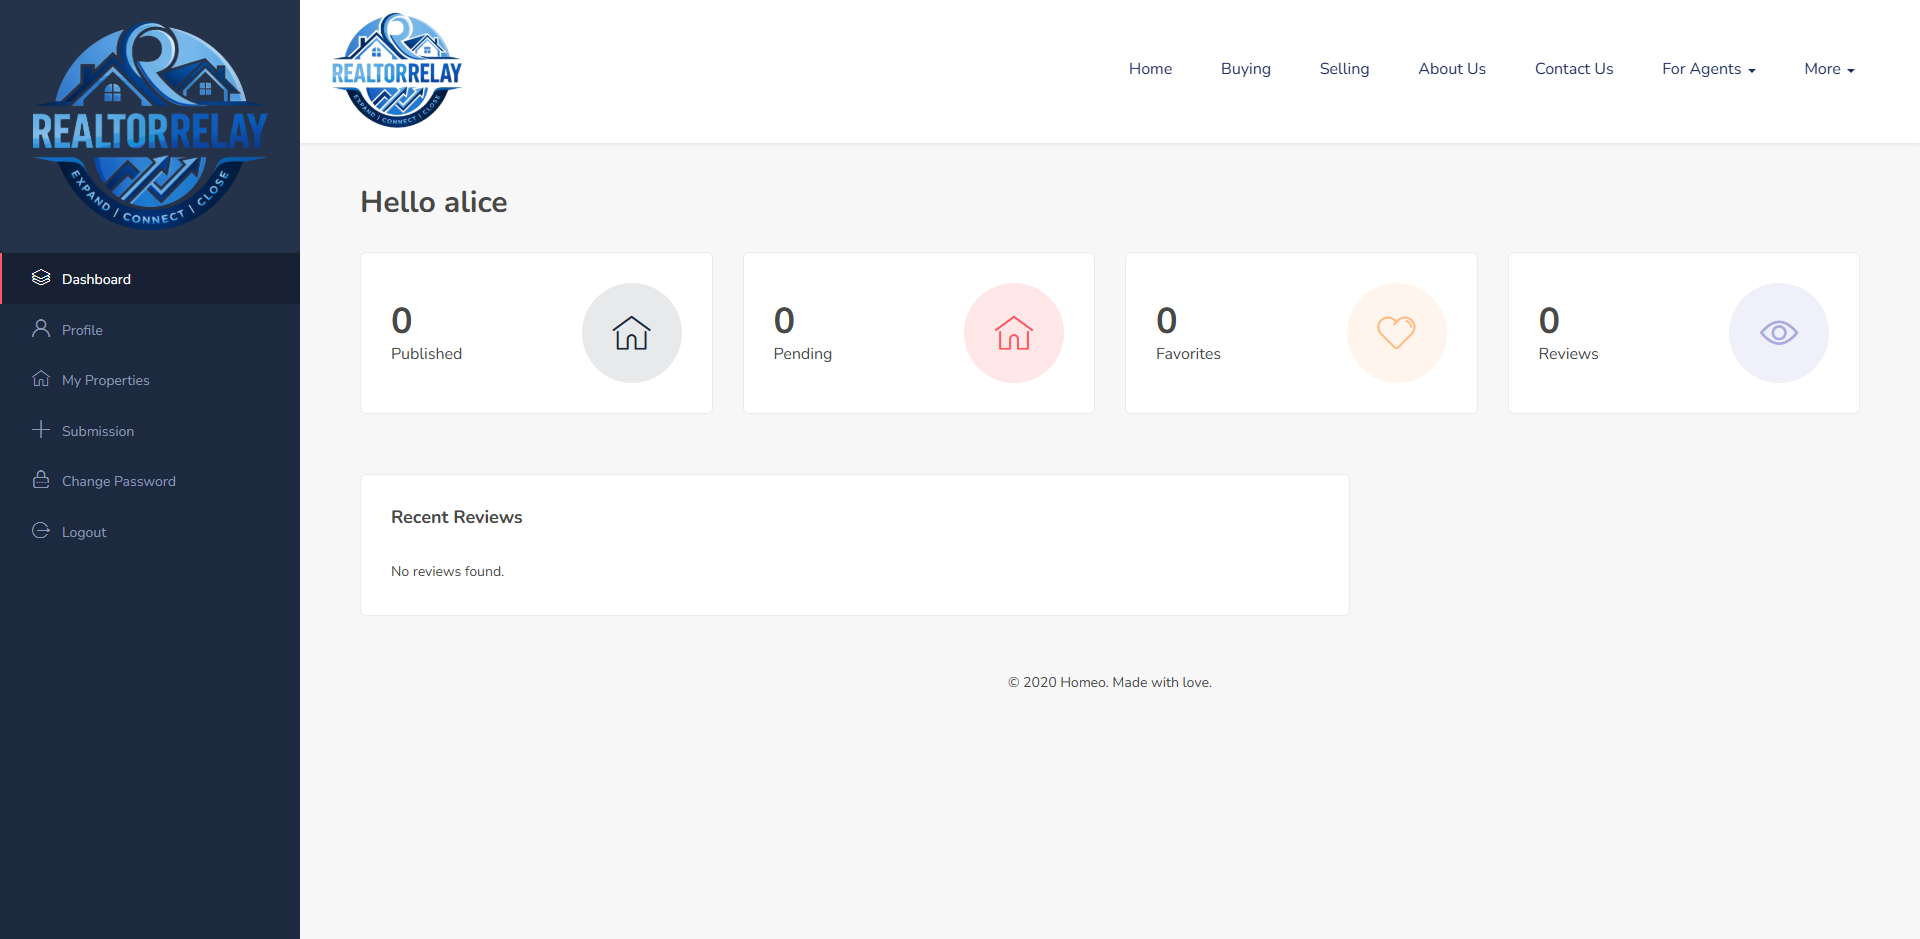Screen dimensions: 1920x939
Task: Click the RealtorRelay logo in header
Action: pyautogui.click(x=397, y=71)
